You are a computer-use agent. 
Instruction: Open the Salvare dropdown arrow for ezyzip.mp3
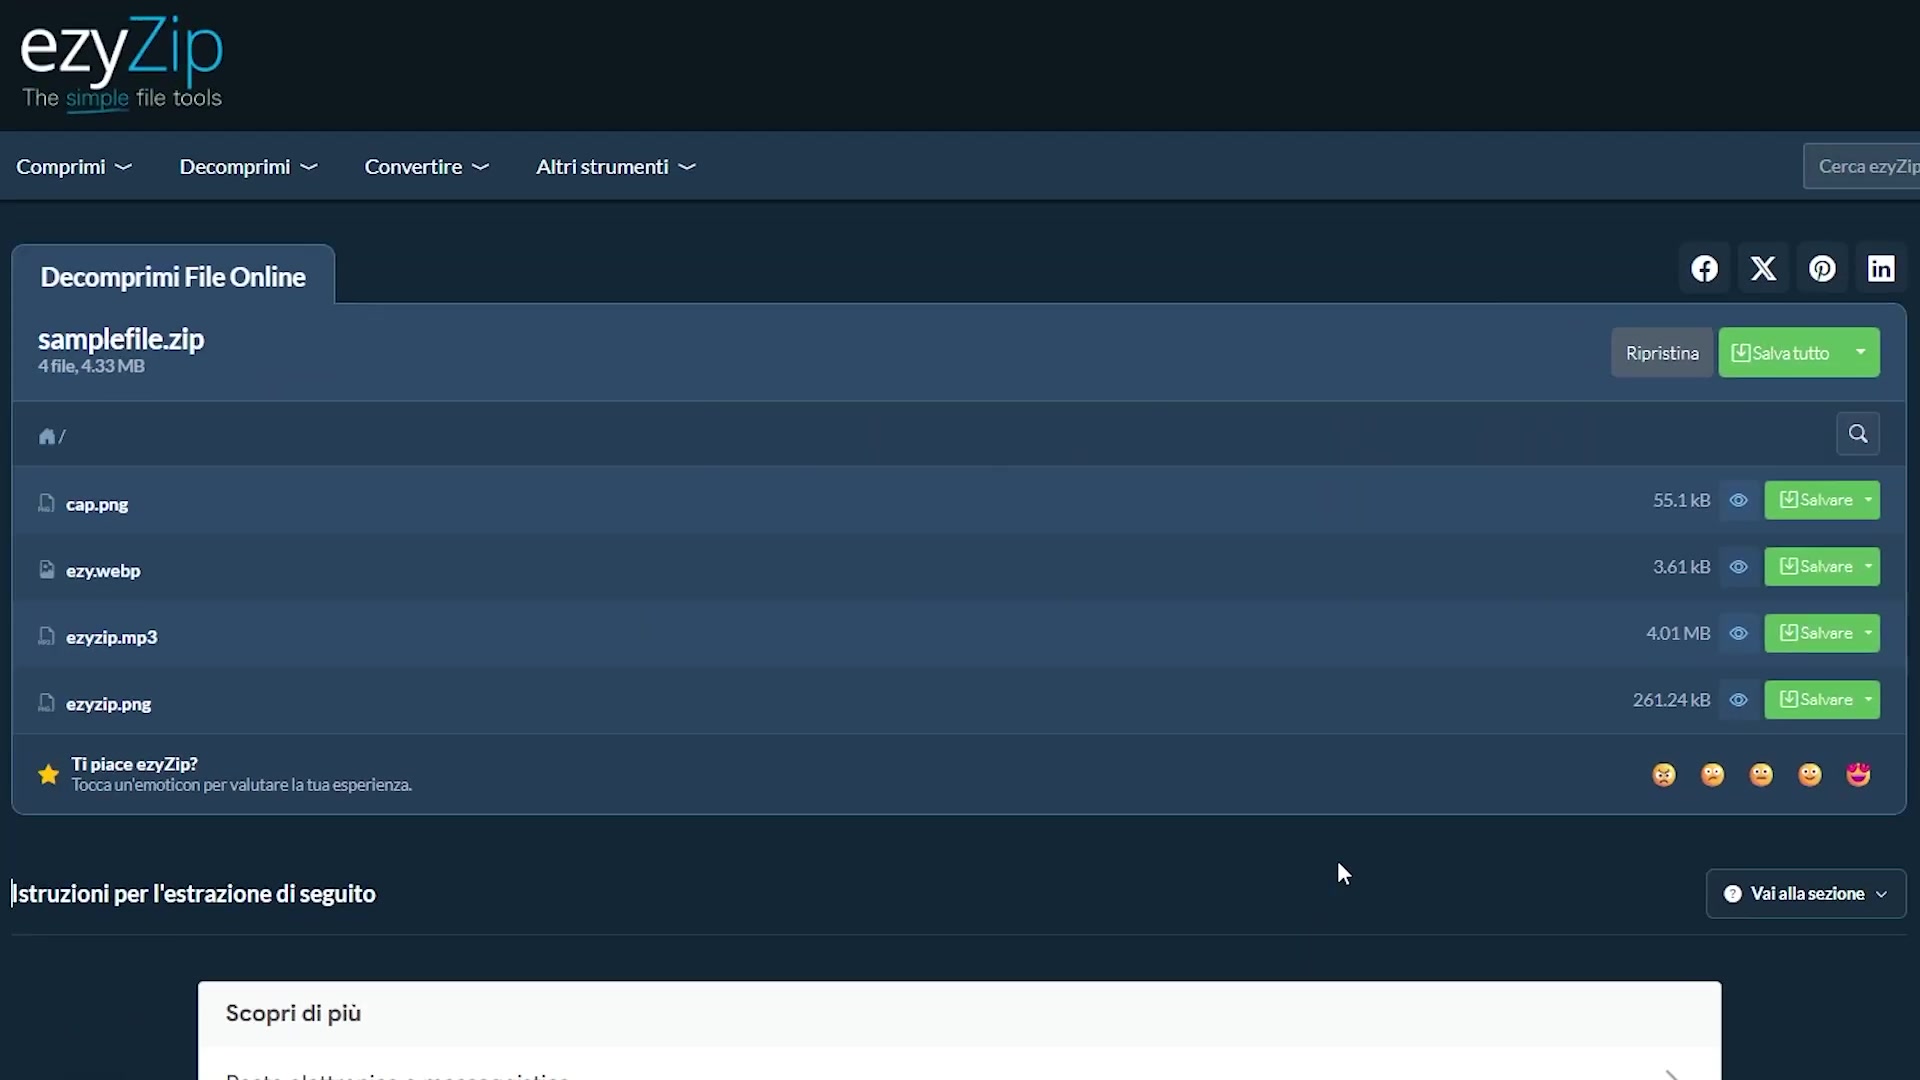click(x=1868, y=633)
